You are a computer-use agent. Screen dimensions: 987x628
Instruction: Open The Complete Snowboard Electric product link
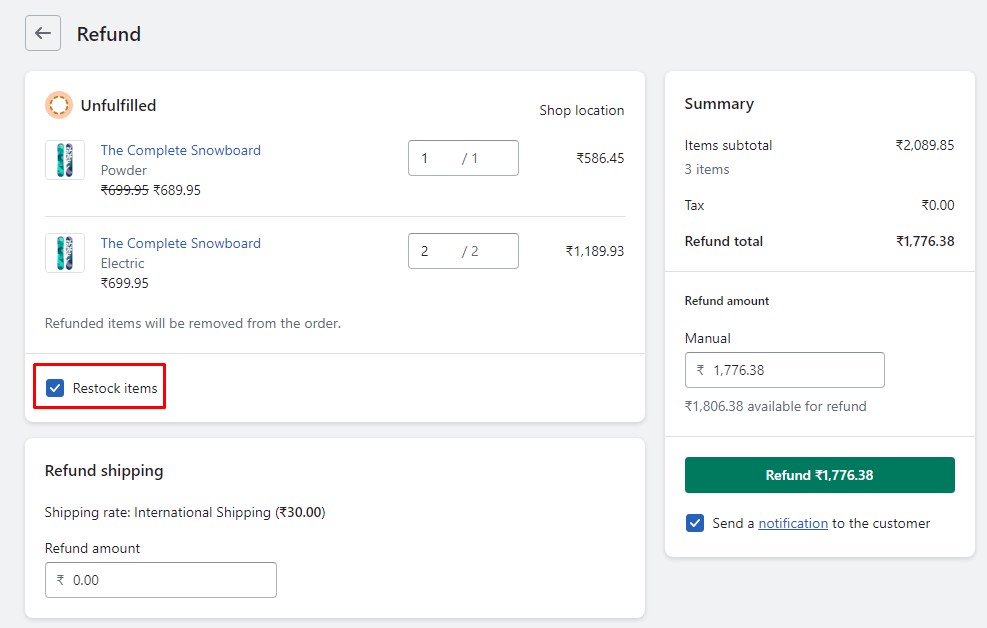180,243
